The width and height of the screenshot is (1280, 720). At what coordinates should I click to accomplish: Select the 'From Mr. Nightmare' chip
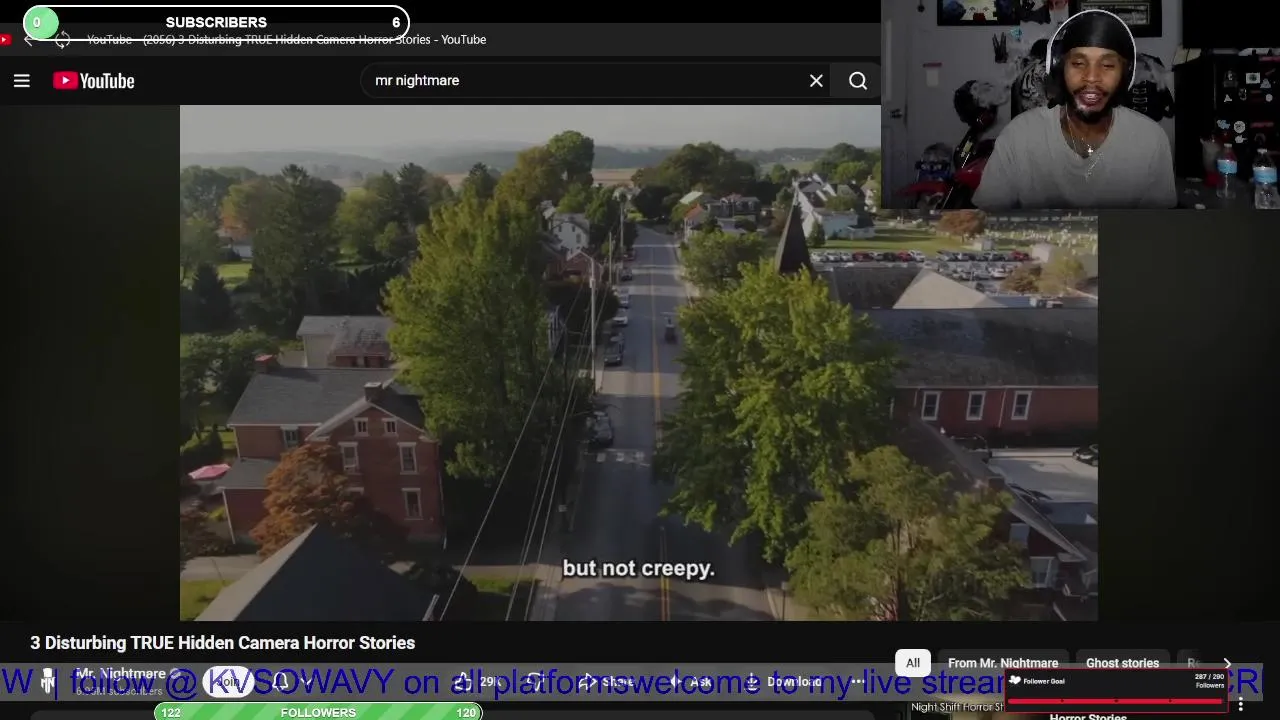coord(1003,663)
